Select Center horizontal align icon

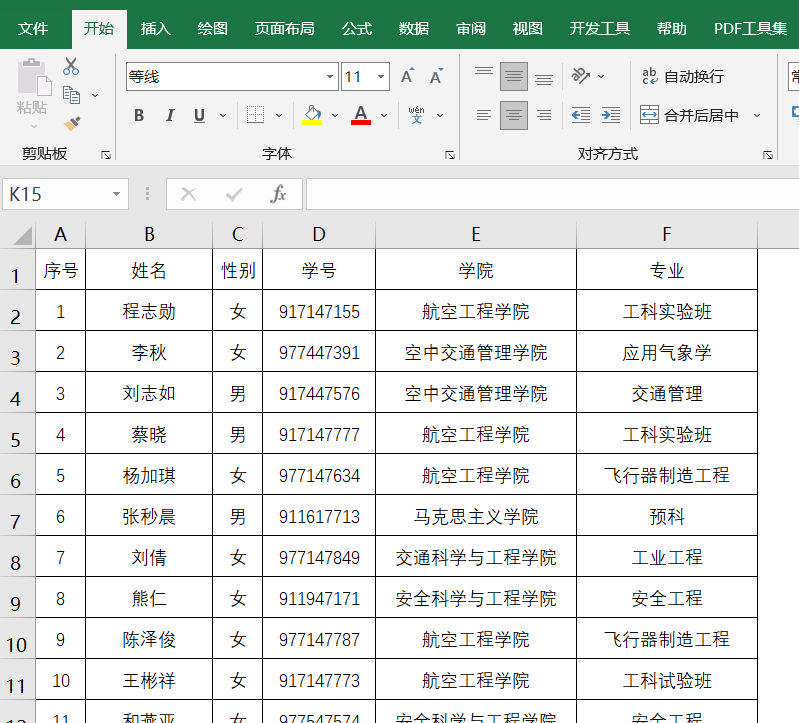click(514, 115)
